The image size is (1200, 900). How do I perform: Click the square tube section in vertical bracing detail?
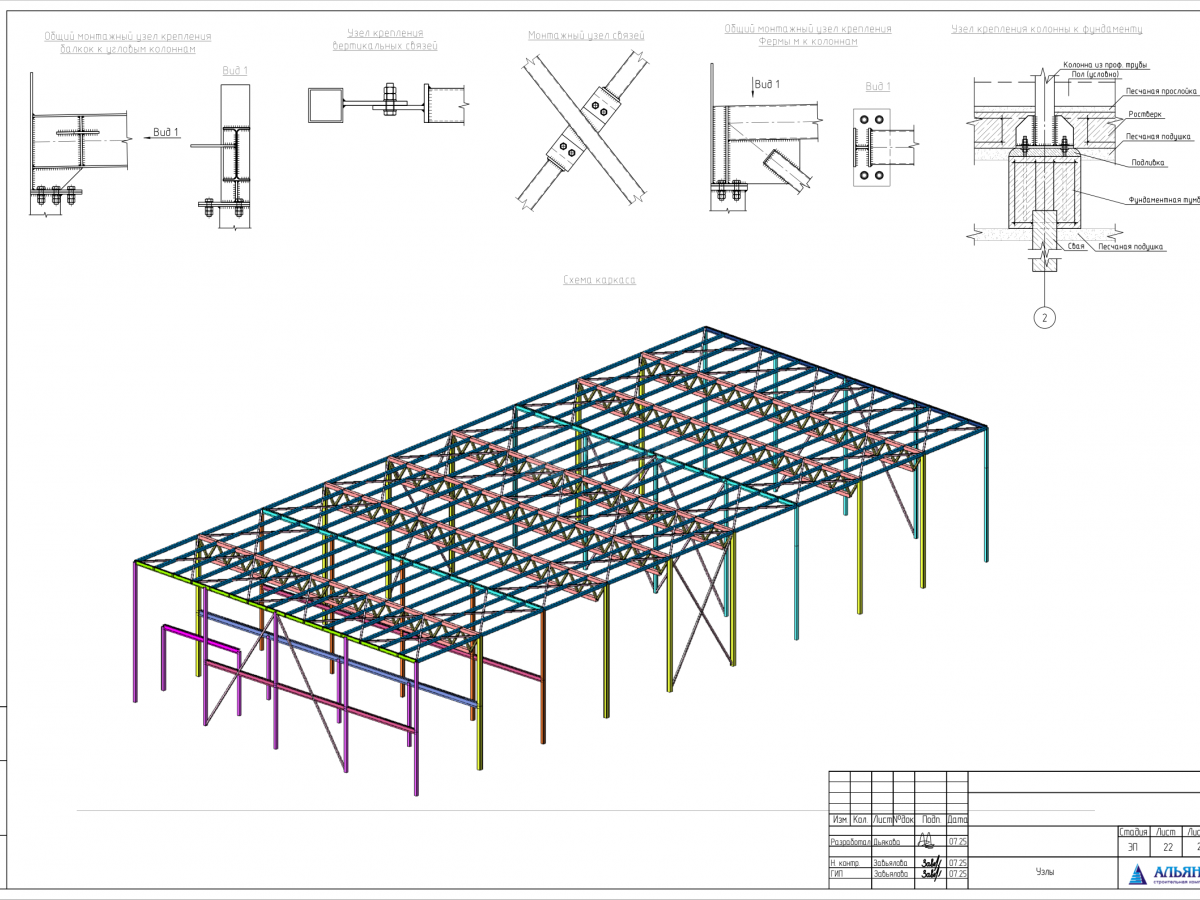pyautogui.click(x=325, y=103)
